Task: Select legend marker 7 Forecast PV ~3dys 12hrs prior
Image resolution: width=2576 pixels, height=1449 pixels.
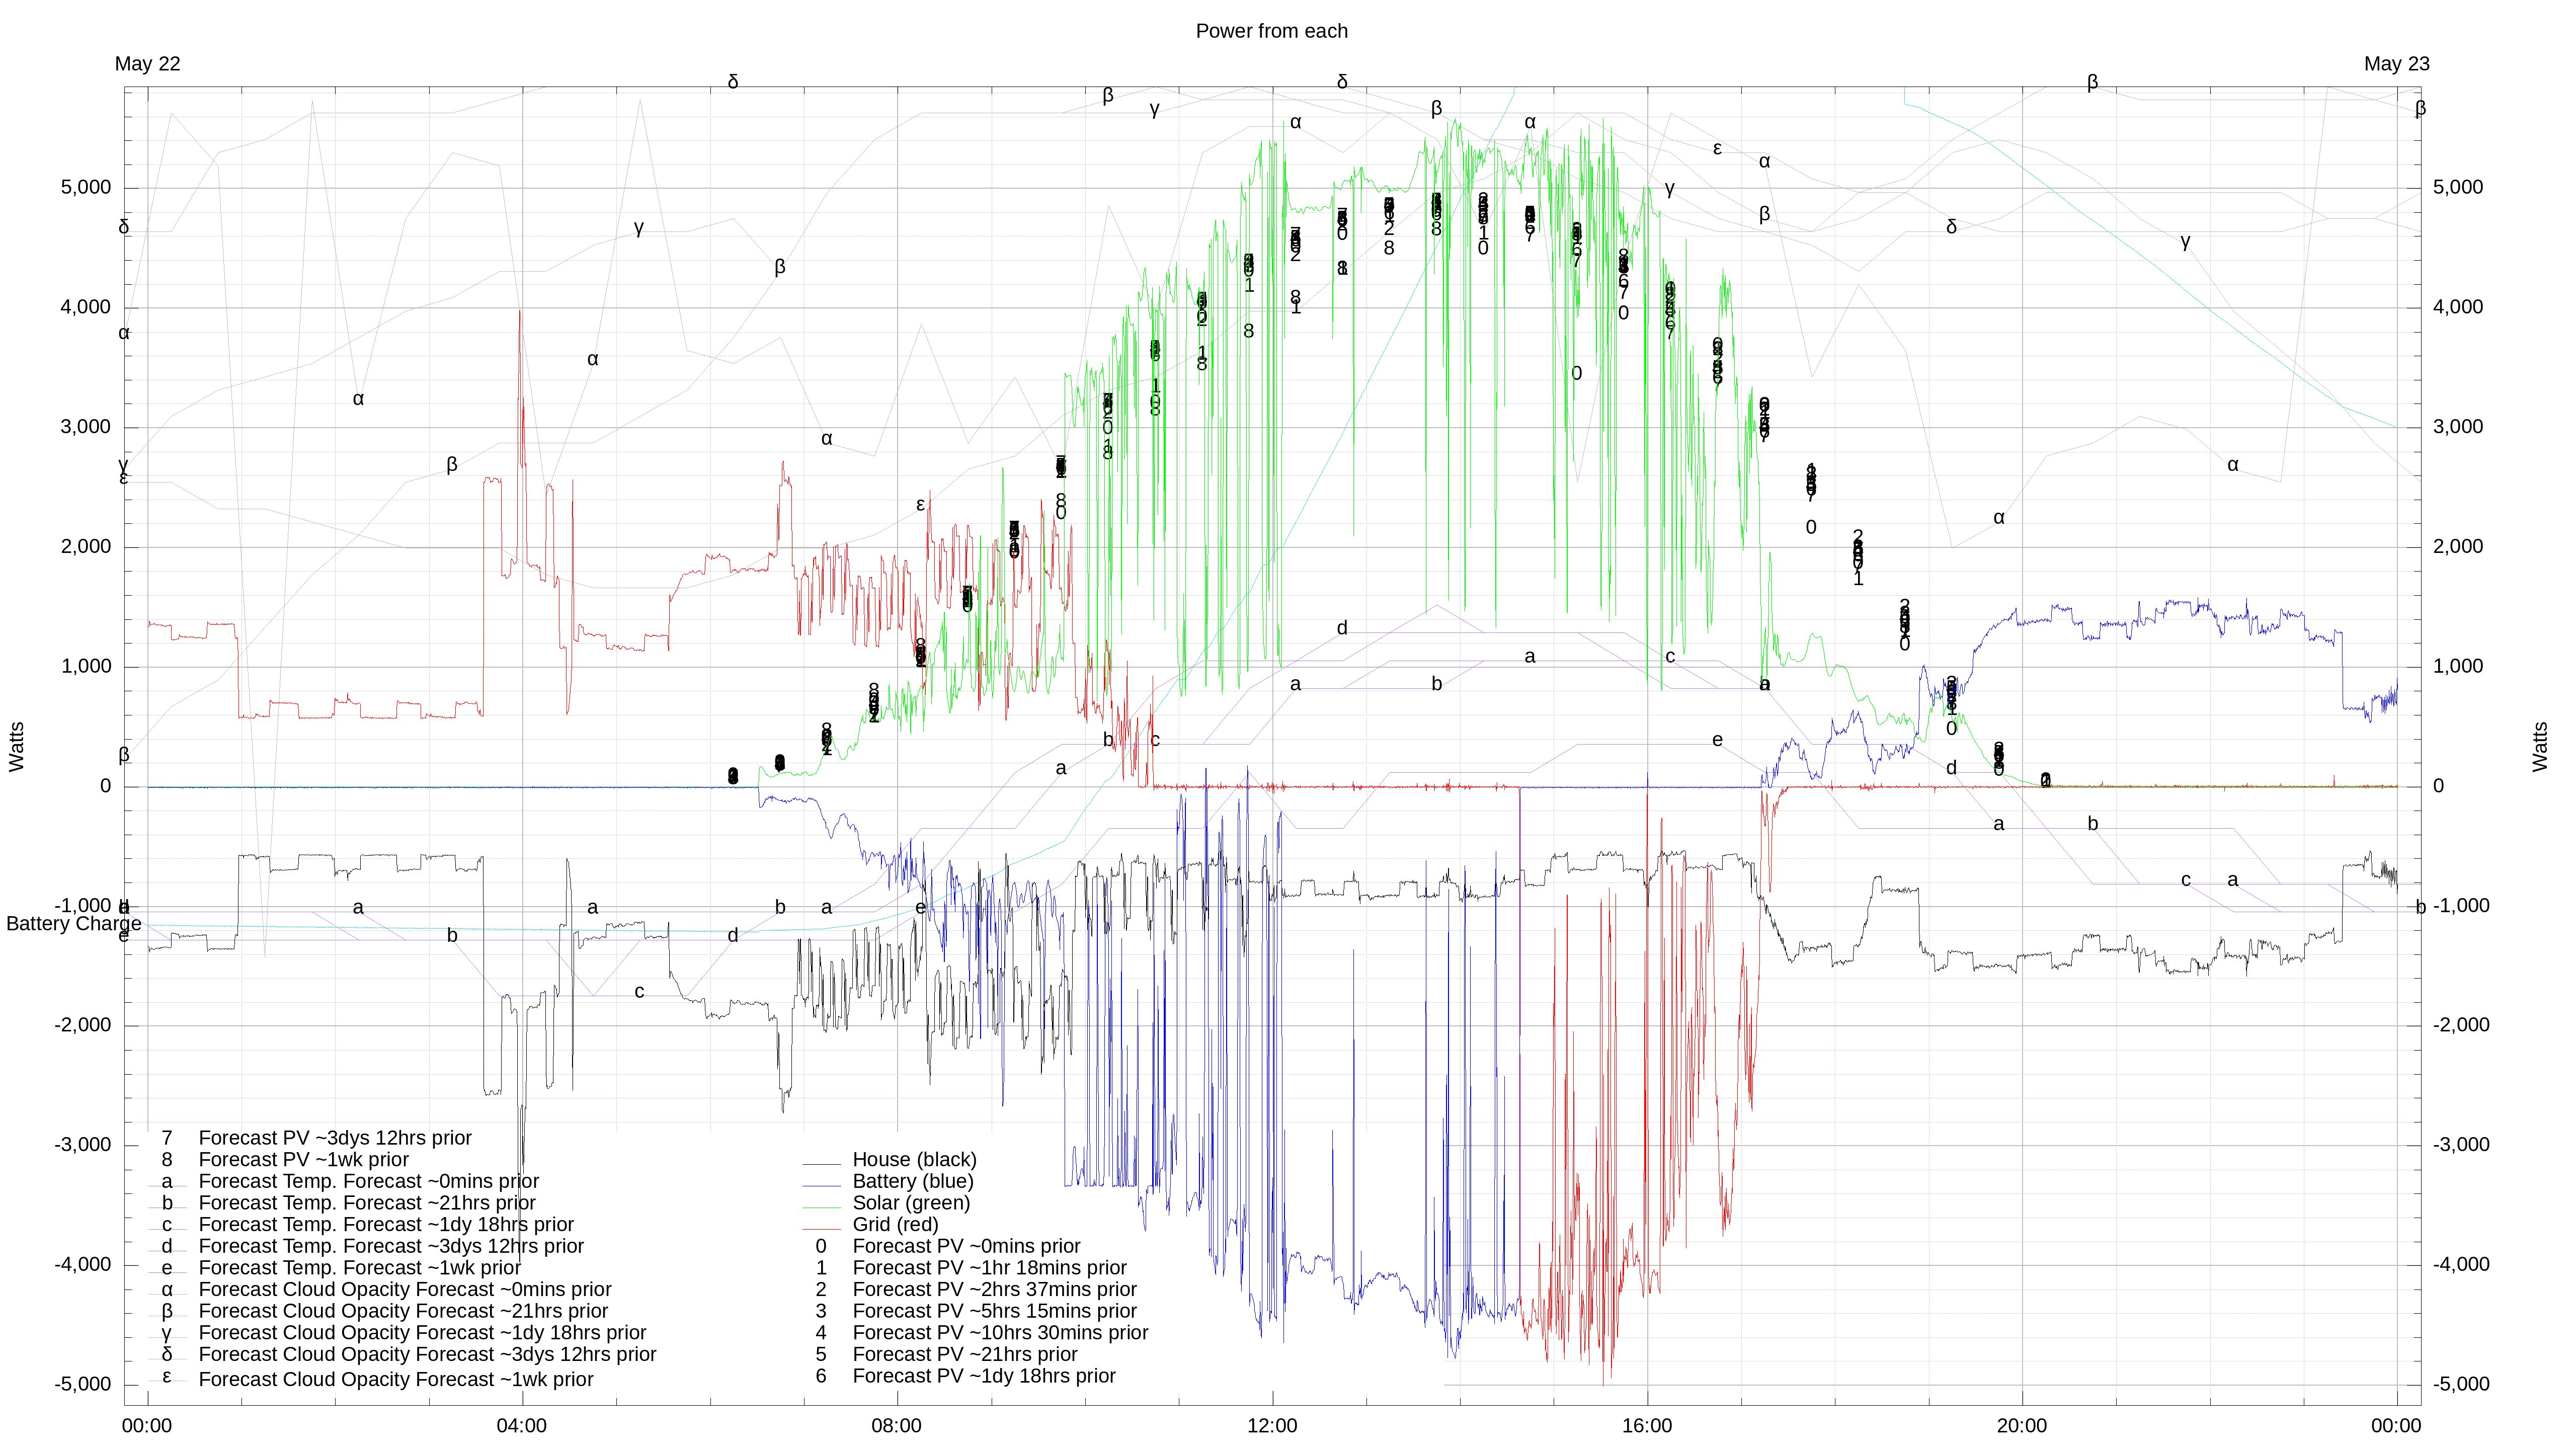Action: coord(167,1138)
